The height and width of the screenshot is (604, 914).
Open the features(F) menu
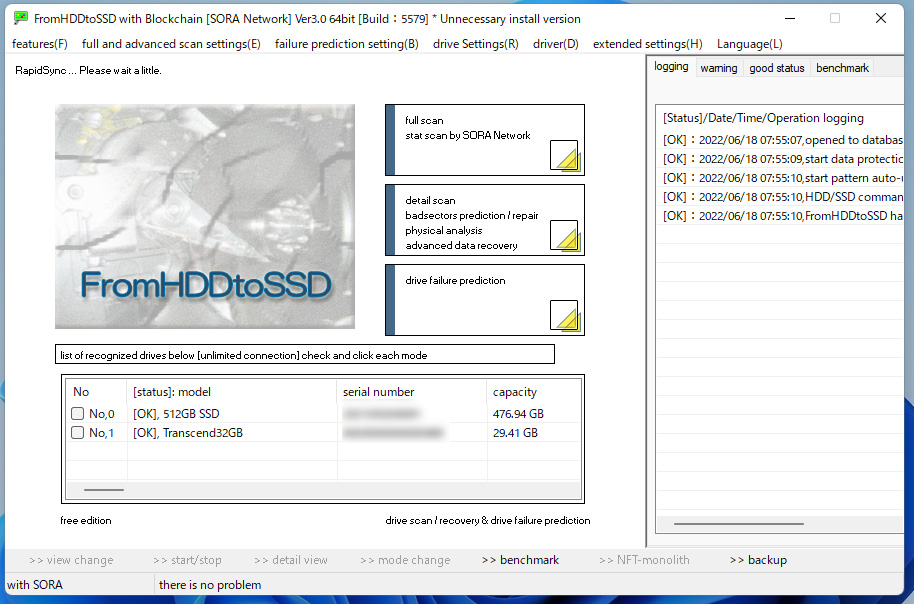click(x=40, y=44)
